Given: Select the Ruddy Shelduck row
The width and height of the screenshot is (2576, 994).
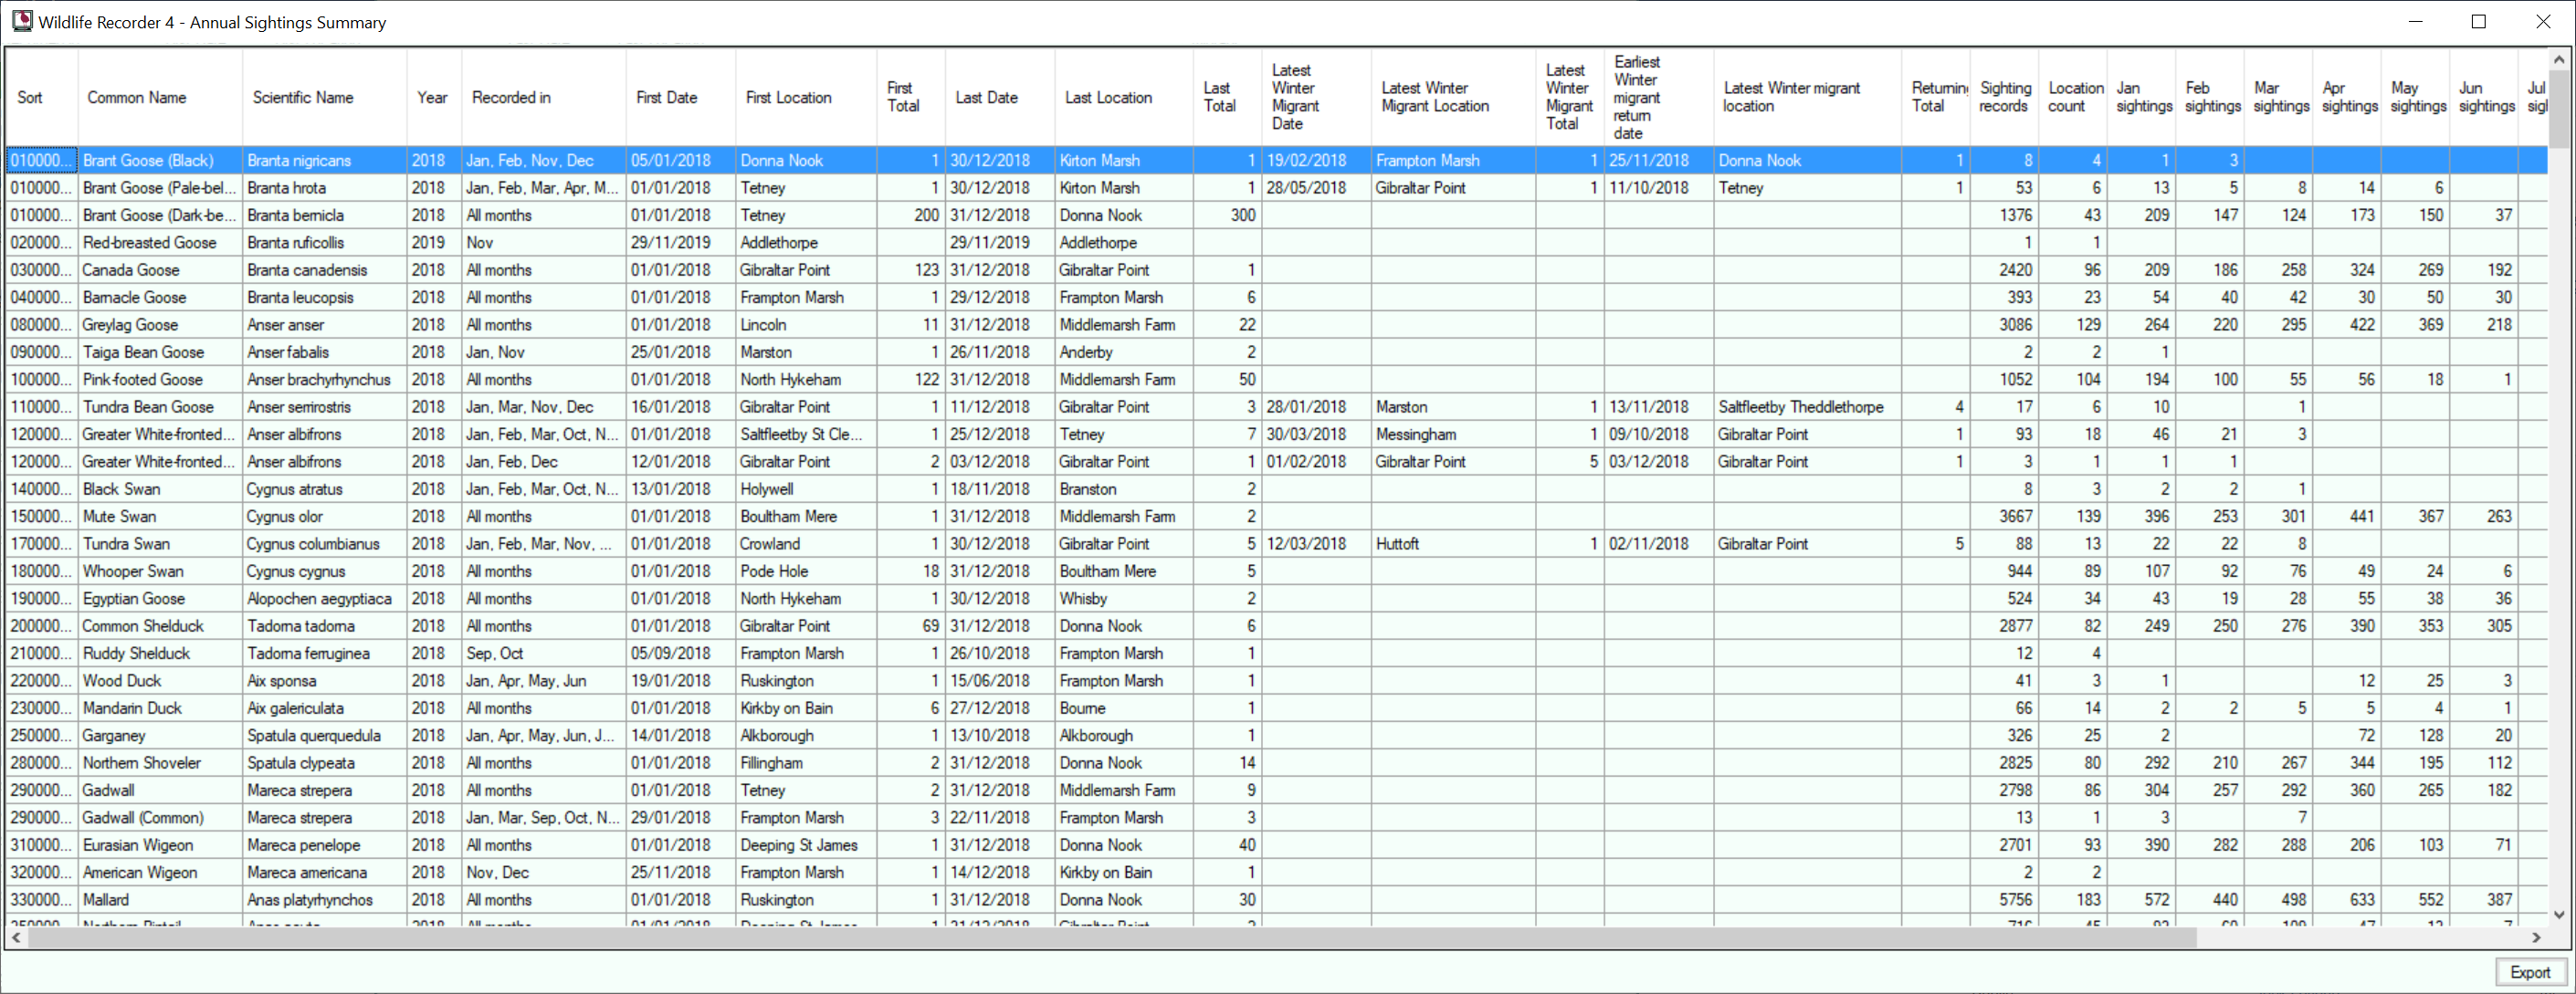Looking at the screenshot, I should coord(1277,653).
